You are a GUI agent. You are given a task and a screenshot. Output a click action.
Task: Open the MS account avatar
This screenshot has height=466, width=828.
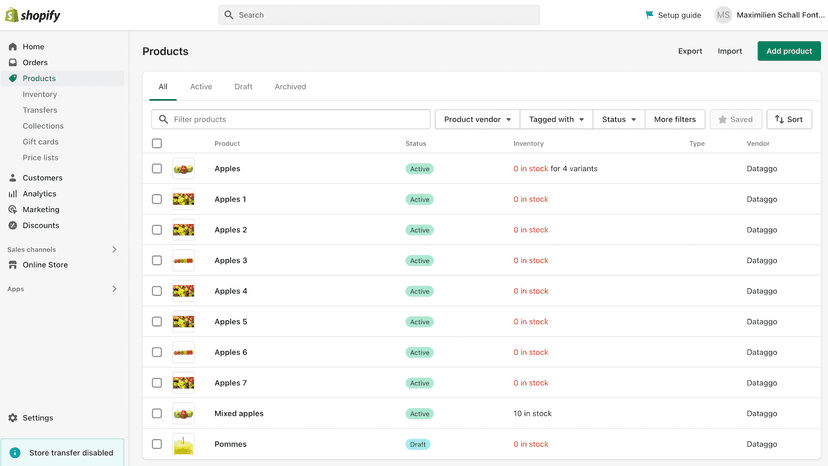[723, 15]
